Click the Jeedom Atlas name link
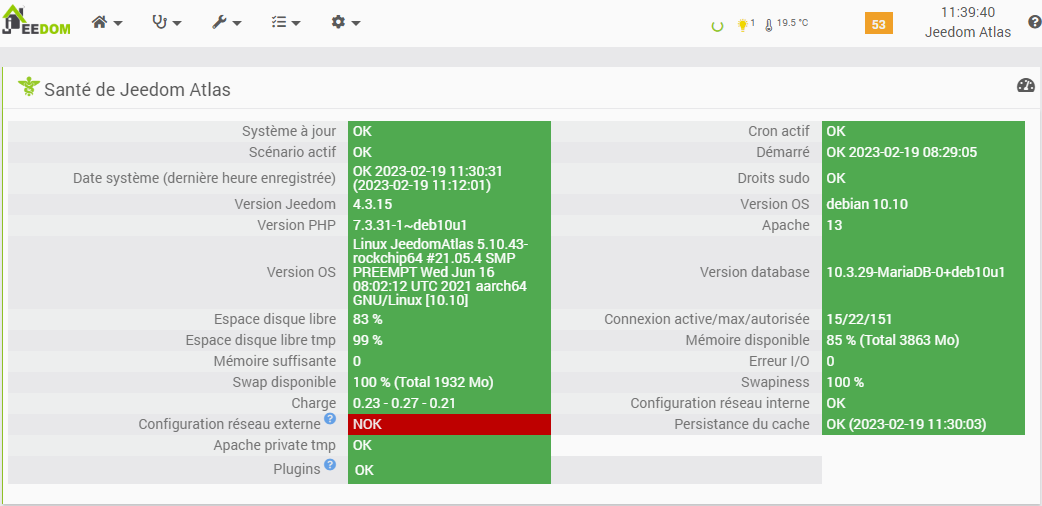The height and width of the screenshot is (506, 1042). [x=967, y=32]
